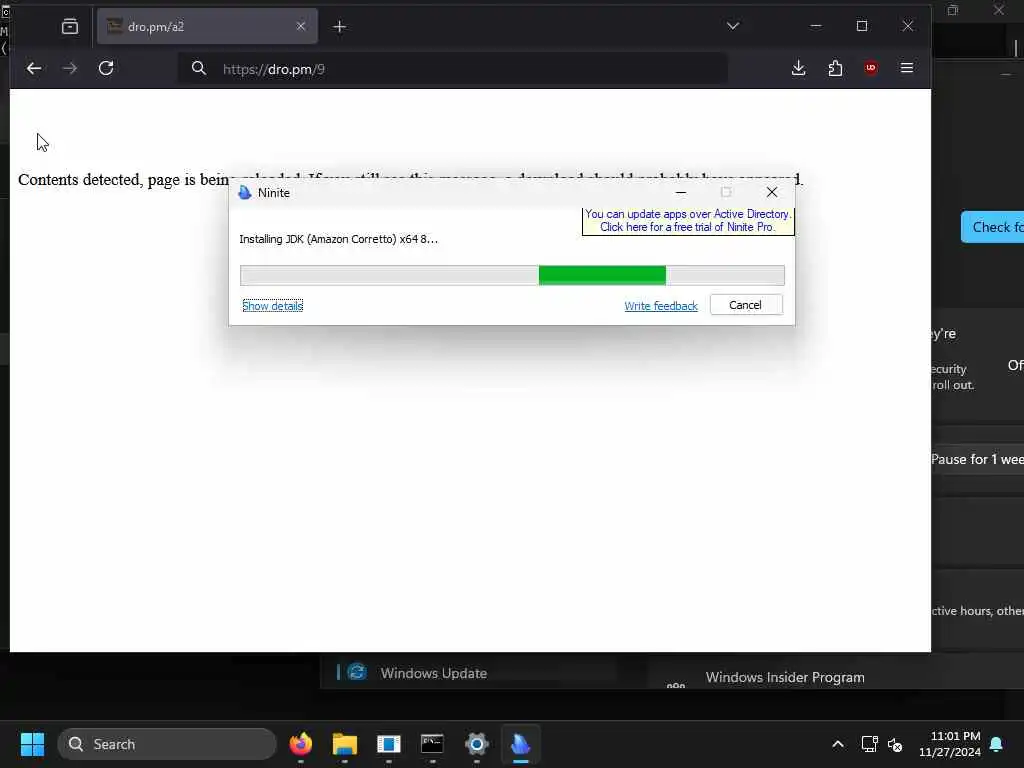Click the Ninite title bar icon

click(x=245, y=193)
